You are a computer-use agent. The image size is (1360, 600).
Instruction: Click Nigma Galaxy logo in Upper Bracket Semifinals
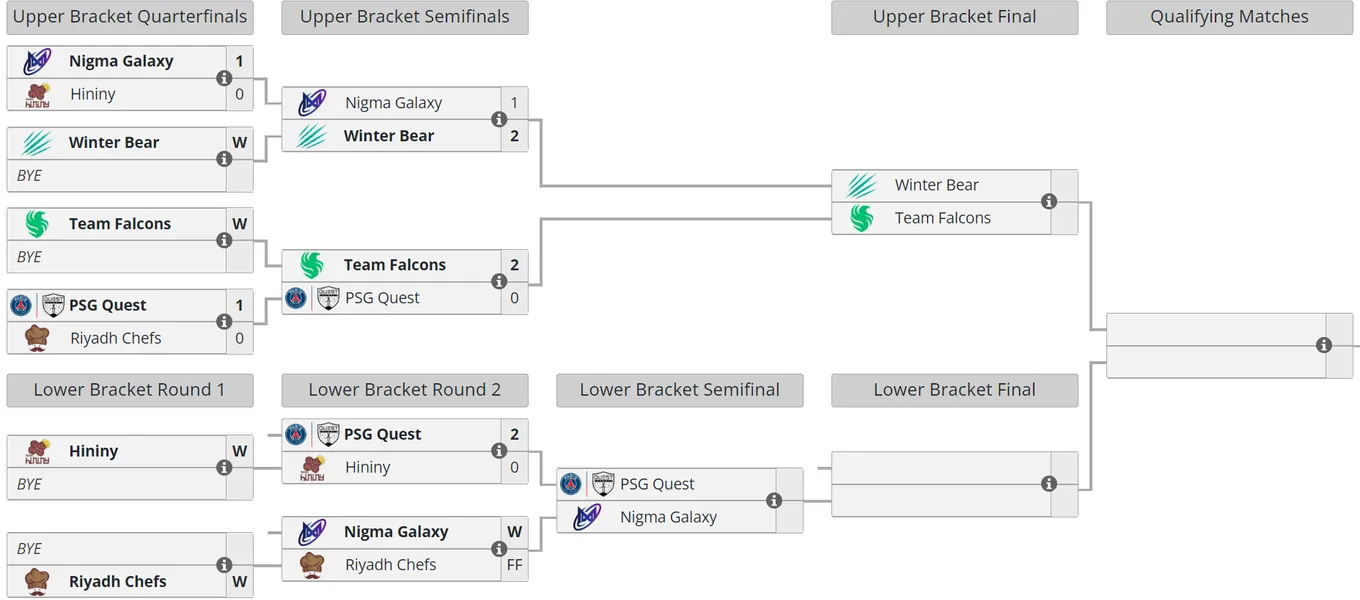tap(312, 103)
